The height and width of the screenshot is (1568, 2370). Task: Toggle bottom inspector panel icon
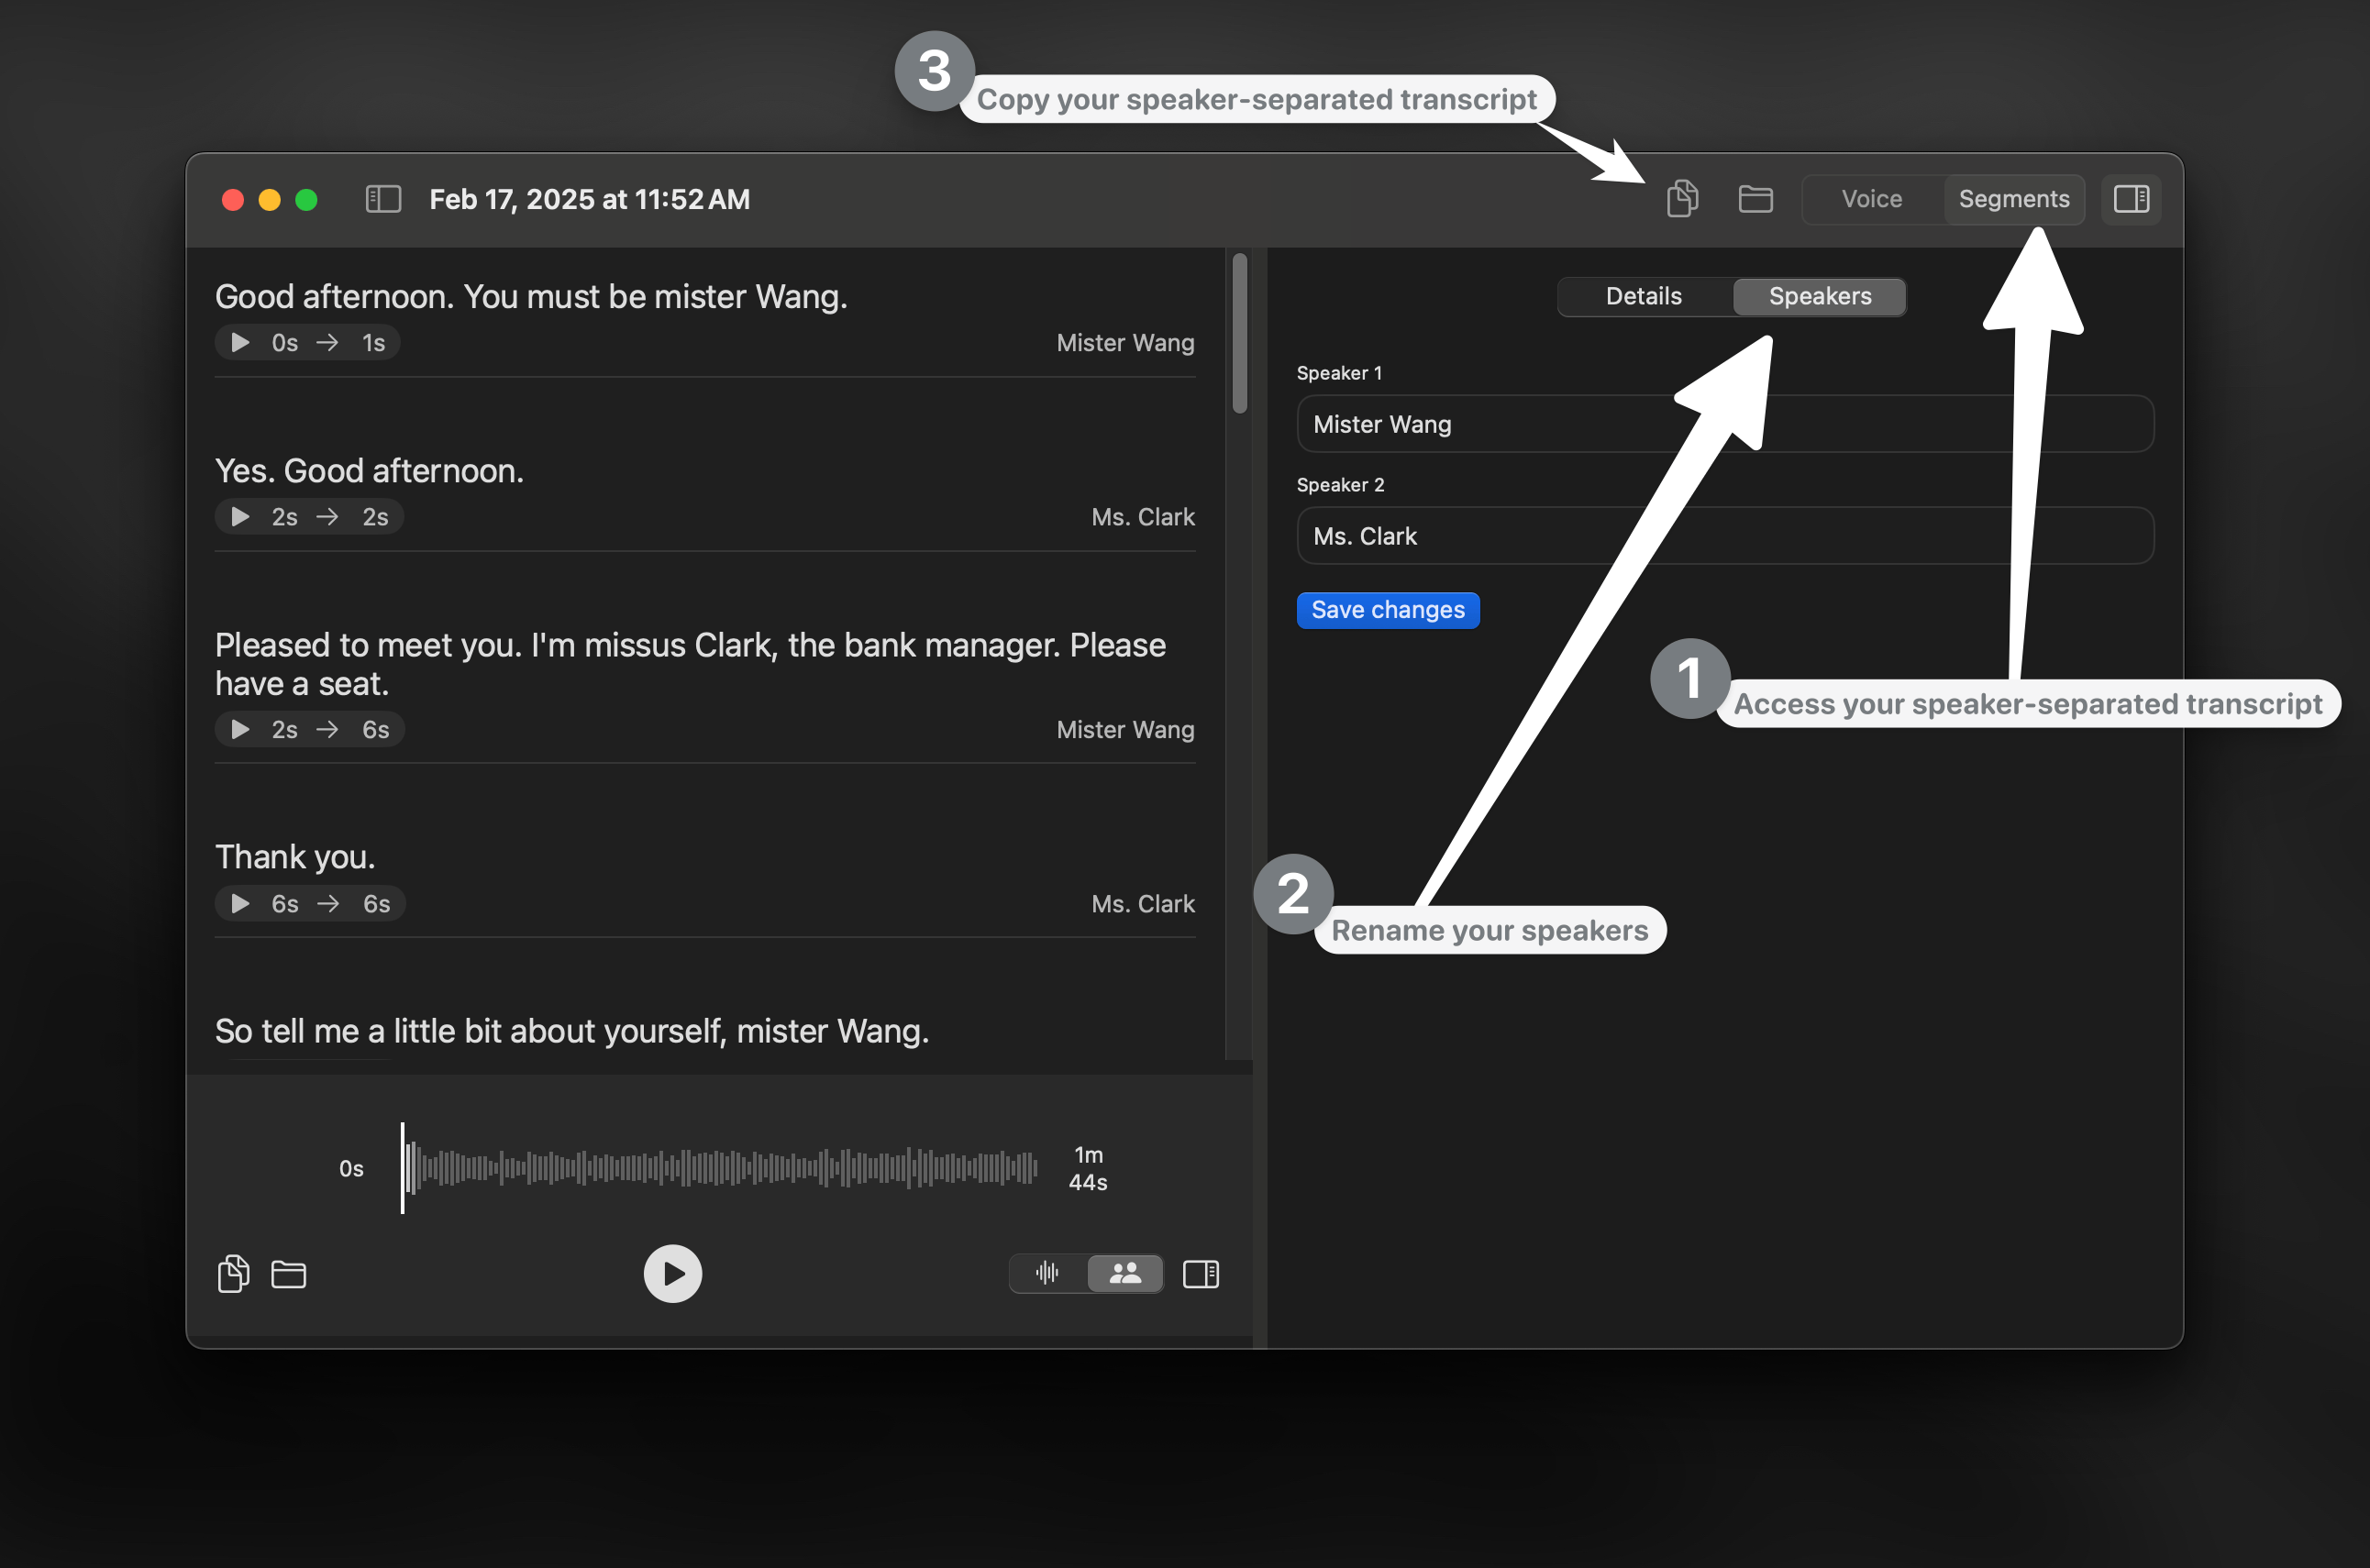click(x=1200, y=1273)
